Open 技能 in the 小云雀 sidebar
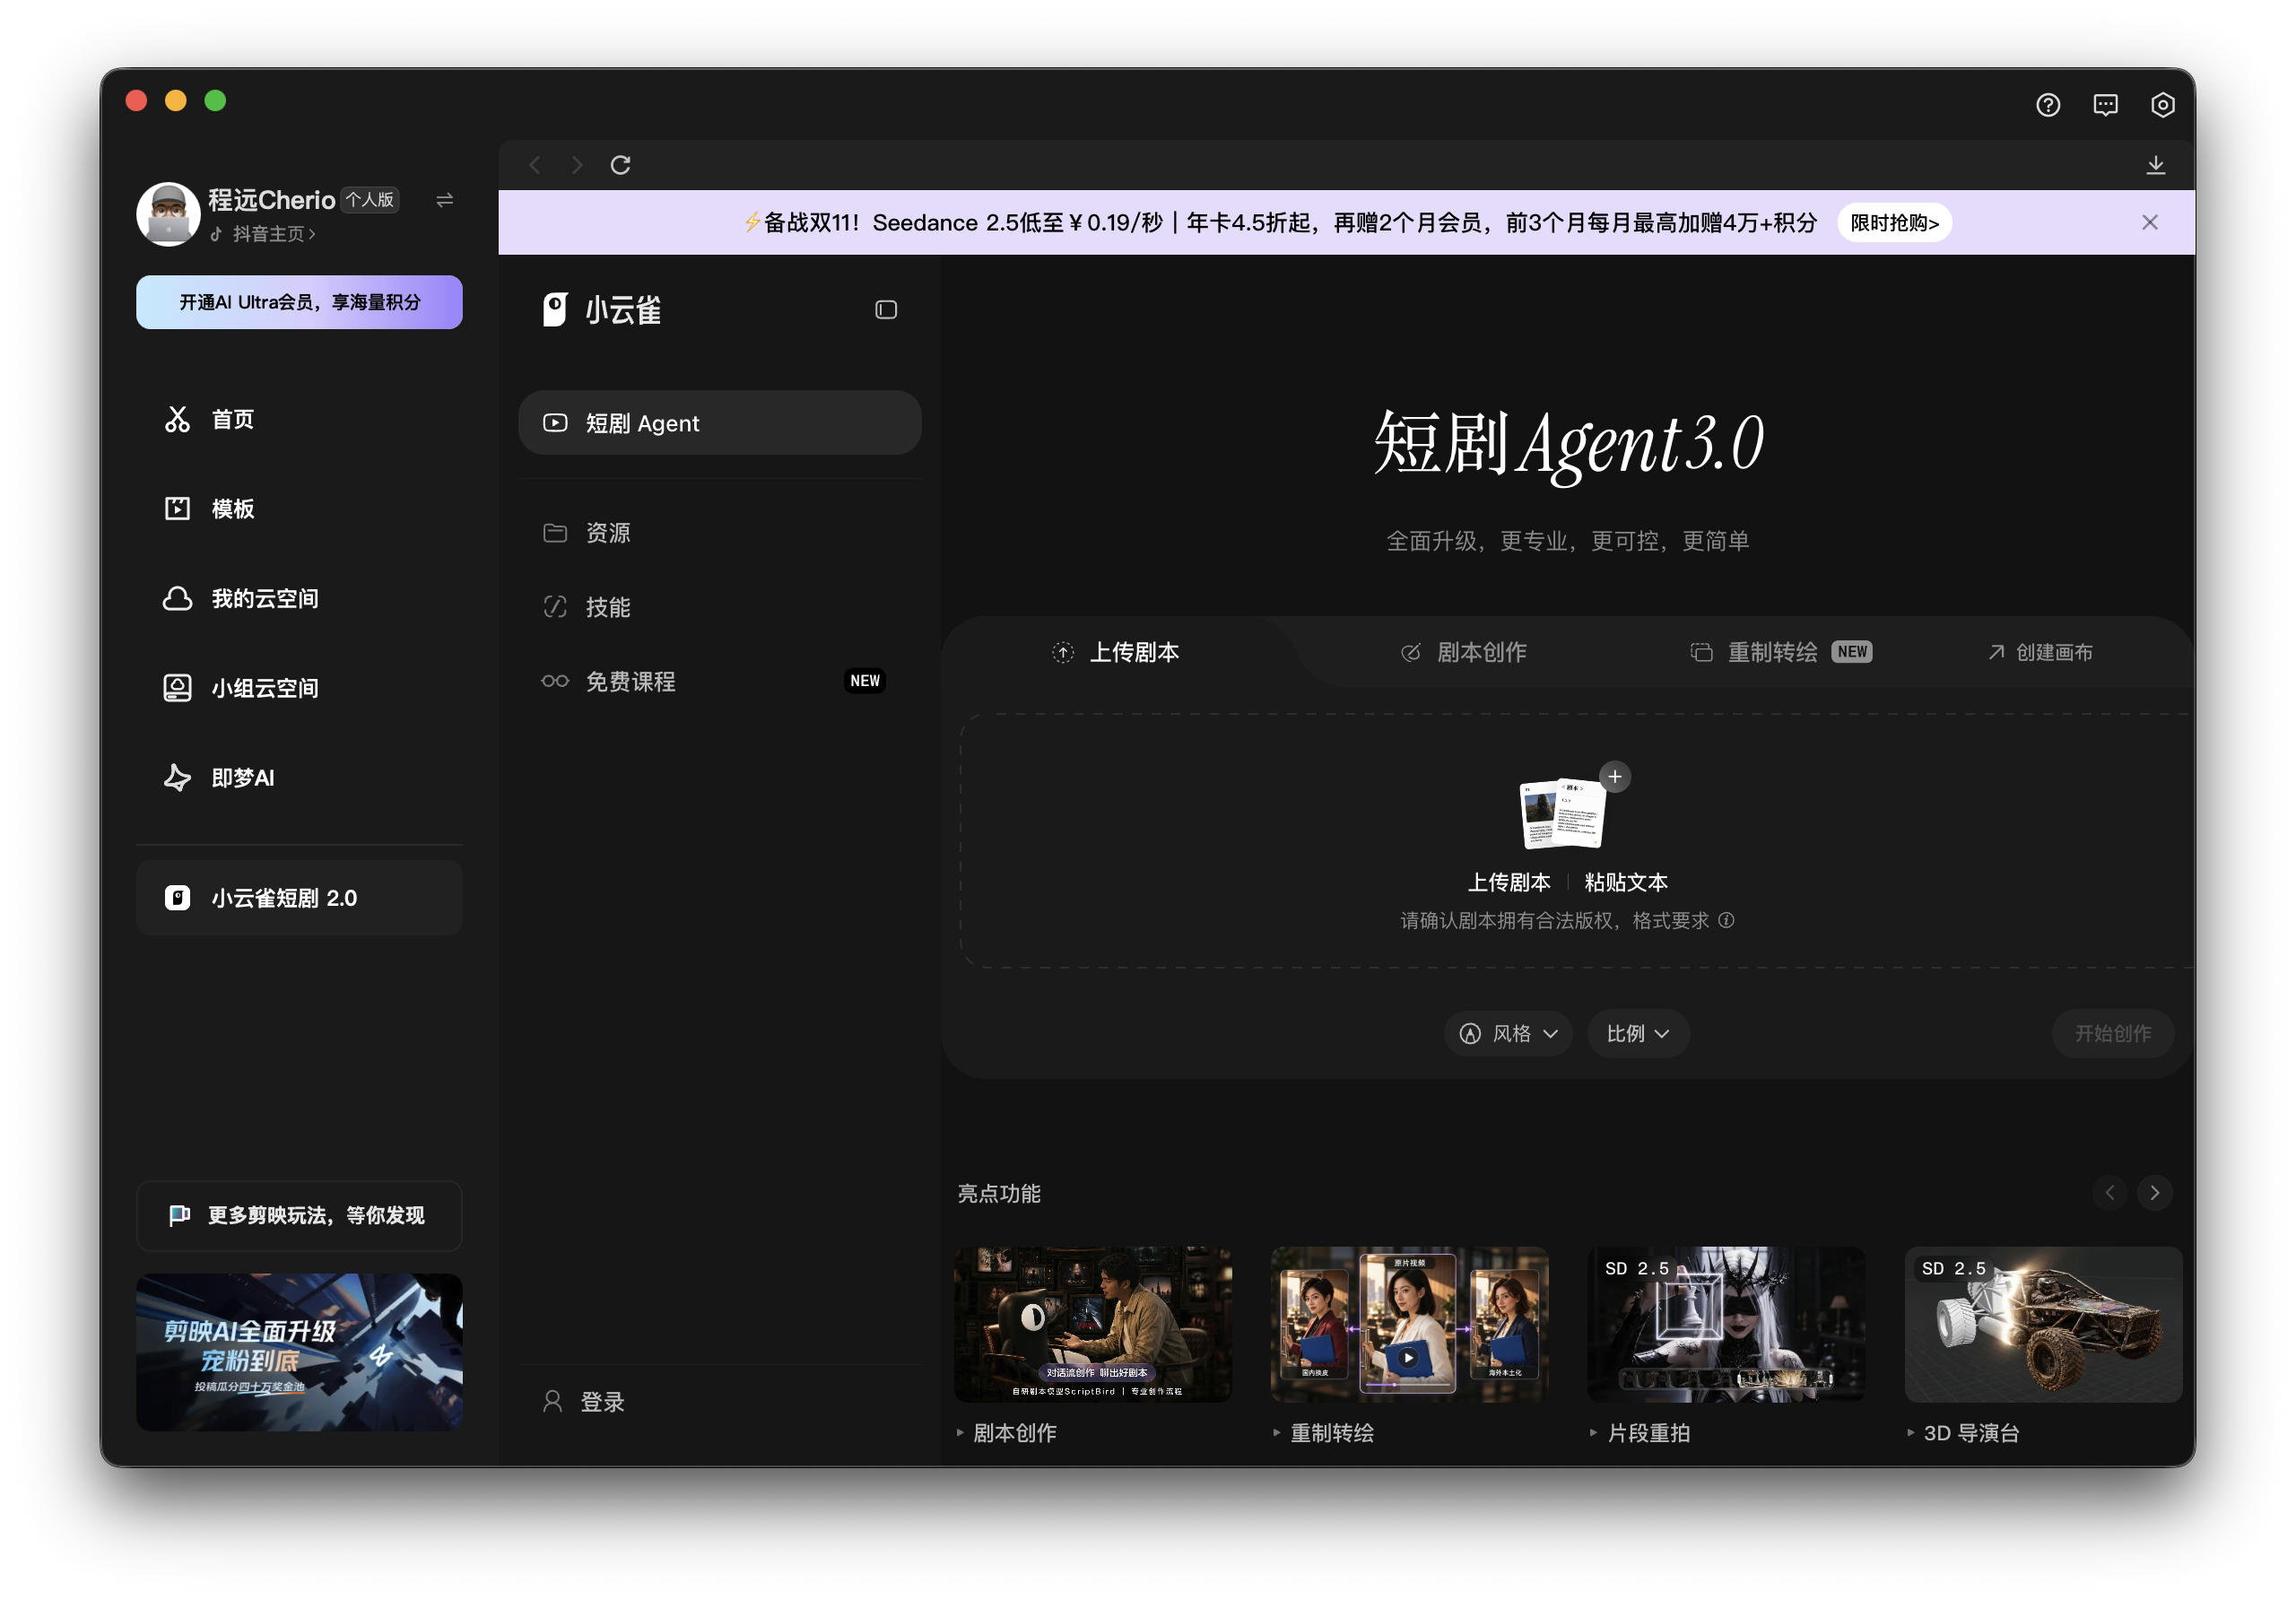2296x1600 pixels. pyautogui.click(x=720, y=607)
